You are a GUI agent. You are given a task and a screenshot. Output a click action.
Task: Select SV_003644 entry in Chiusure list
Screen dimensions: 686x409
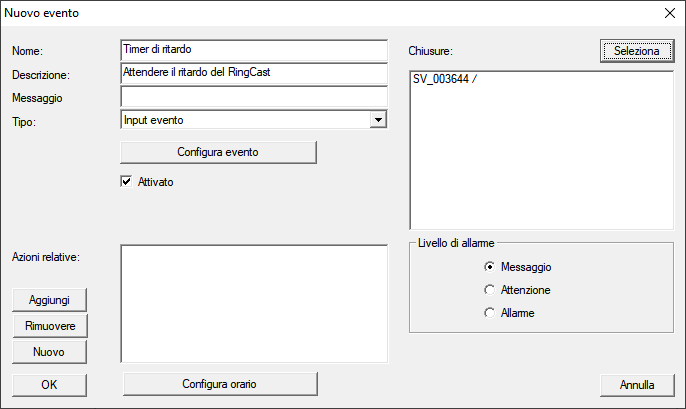[x=445, y=80]
